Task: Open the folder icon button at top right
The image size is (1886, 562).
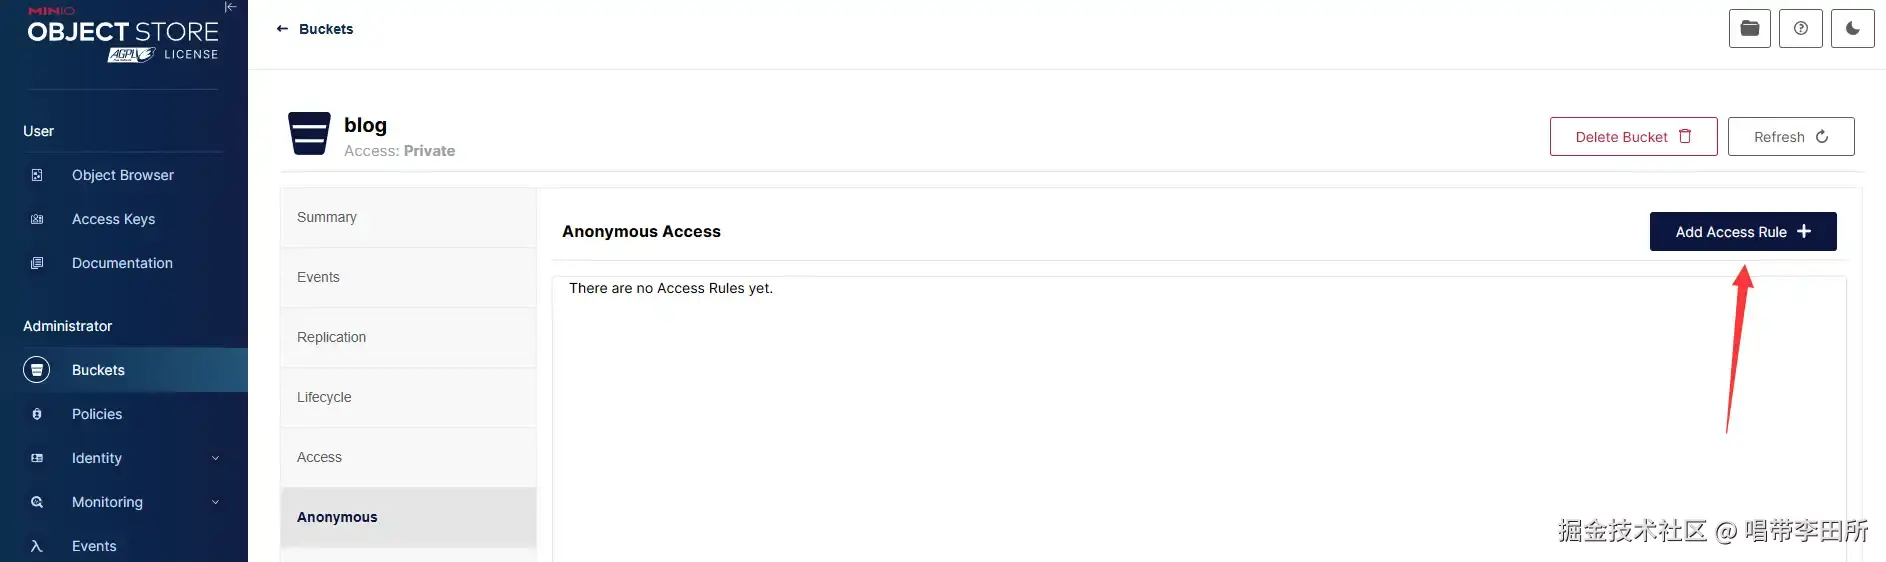Action: [x=1749, y=29]
